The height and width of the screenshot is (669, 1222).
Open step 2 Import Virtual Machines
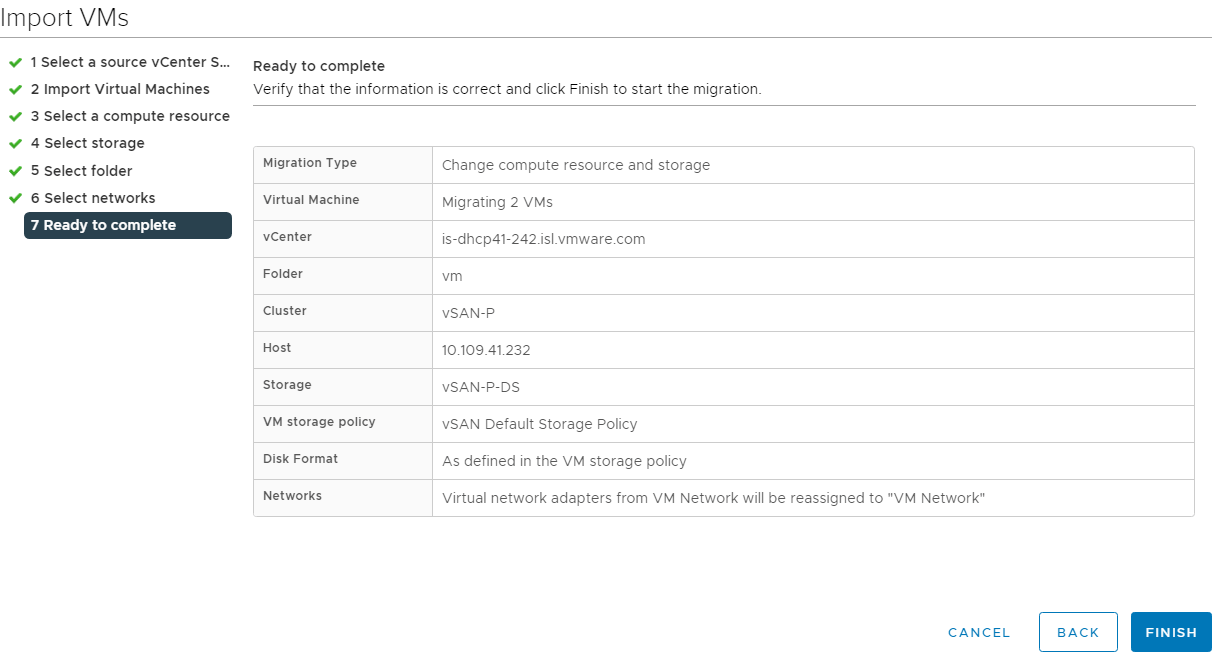pyautogui.click(x=120, y=89)
